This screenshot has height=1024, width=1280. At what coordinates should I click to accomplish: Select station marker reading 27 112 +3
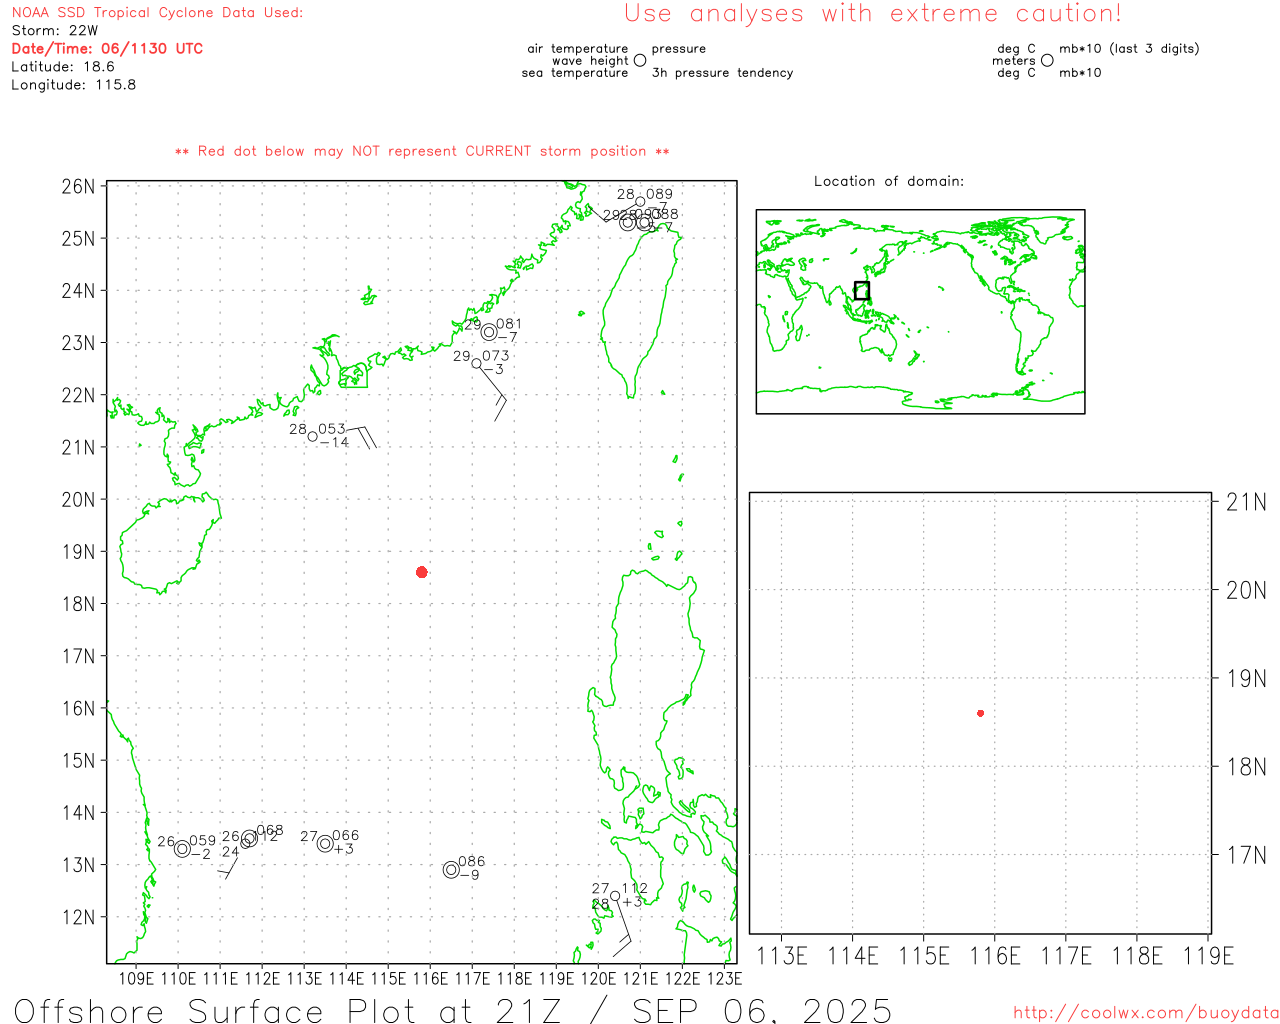[614, 895]
